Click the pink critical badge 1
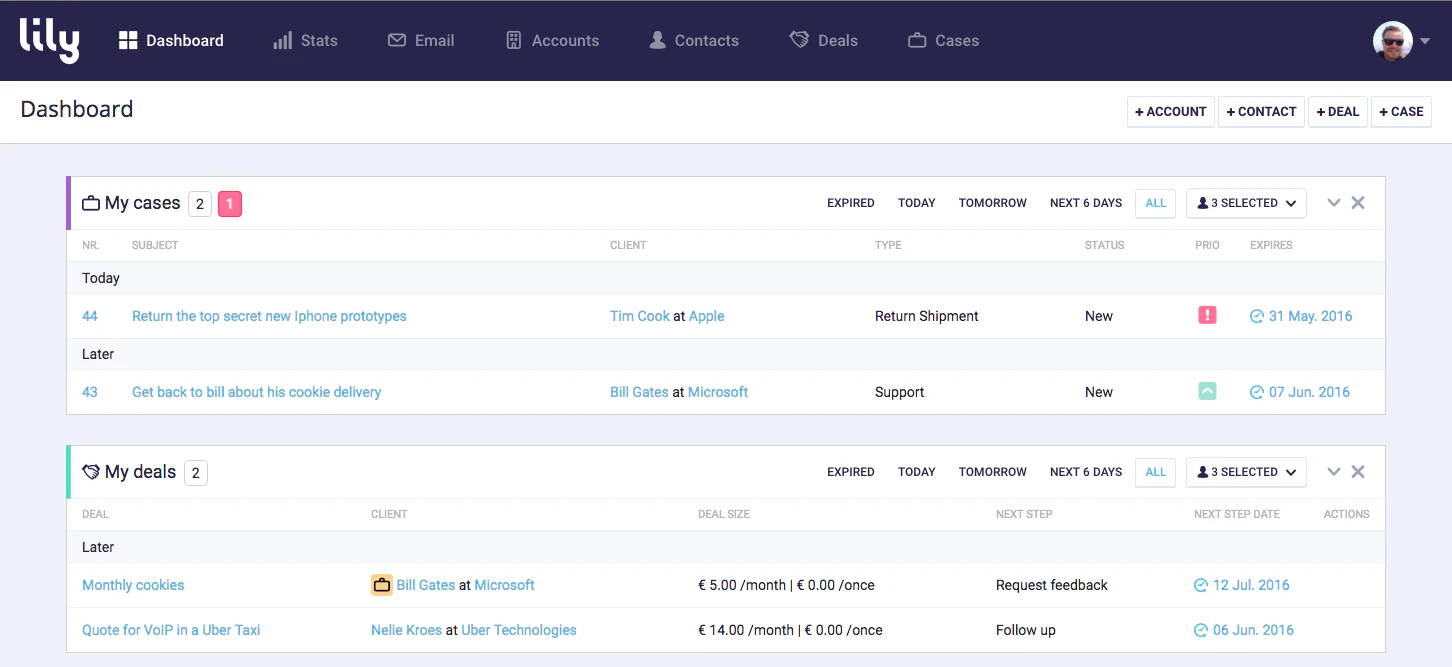The width and height of the screenshot is (1452, 667). 230,204
